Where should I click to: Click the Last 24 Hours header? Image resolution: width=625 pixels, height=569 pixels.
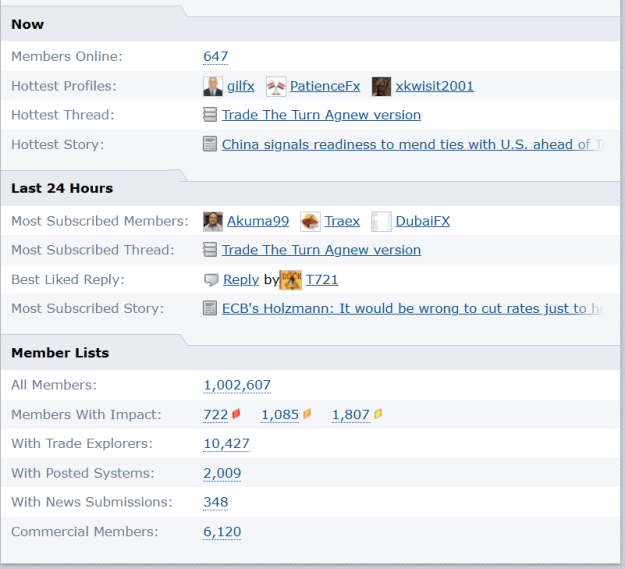[62, 188]
